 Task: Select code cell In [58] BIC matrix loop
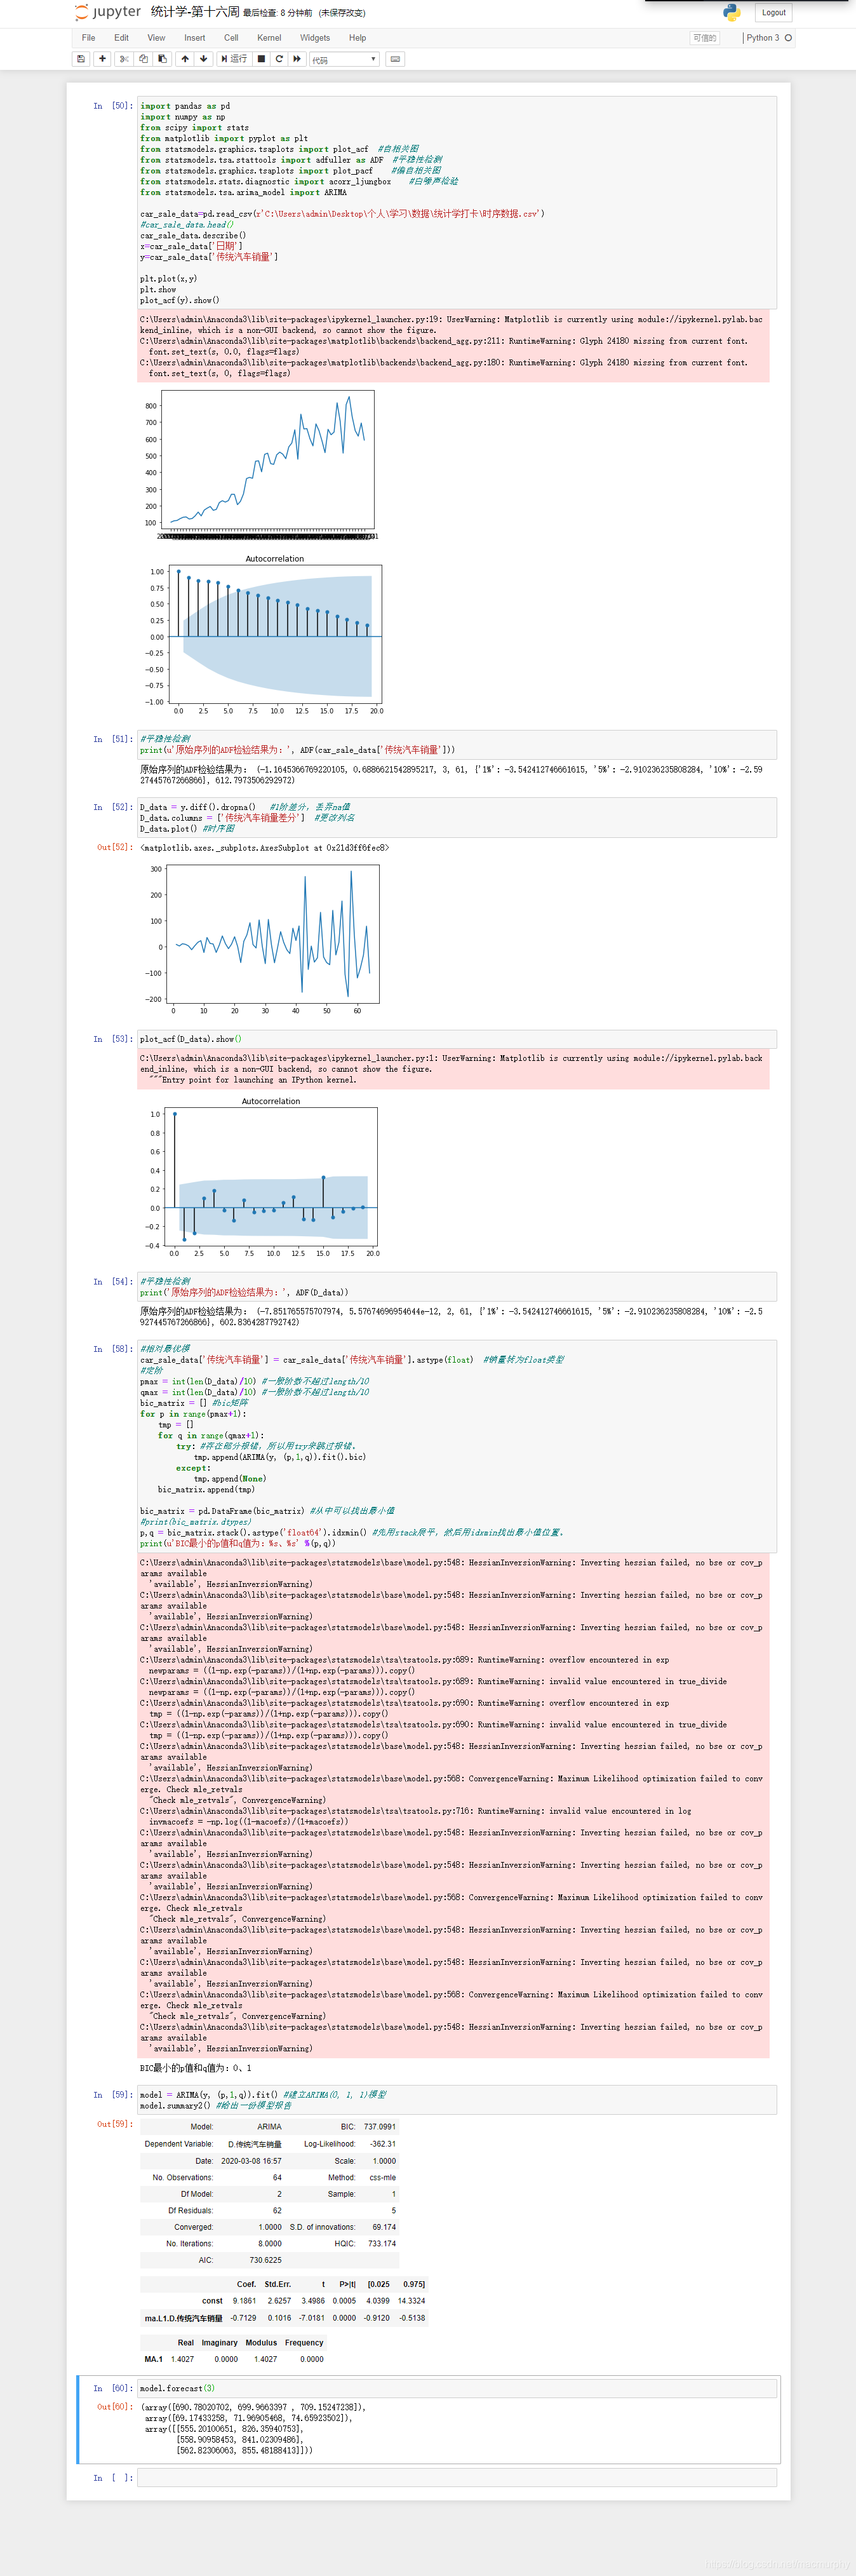(457, 1446)
